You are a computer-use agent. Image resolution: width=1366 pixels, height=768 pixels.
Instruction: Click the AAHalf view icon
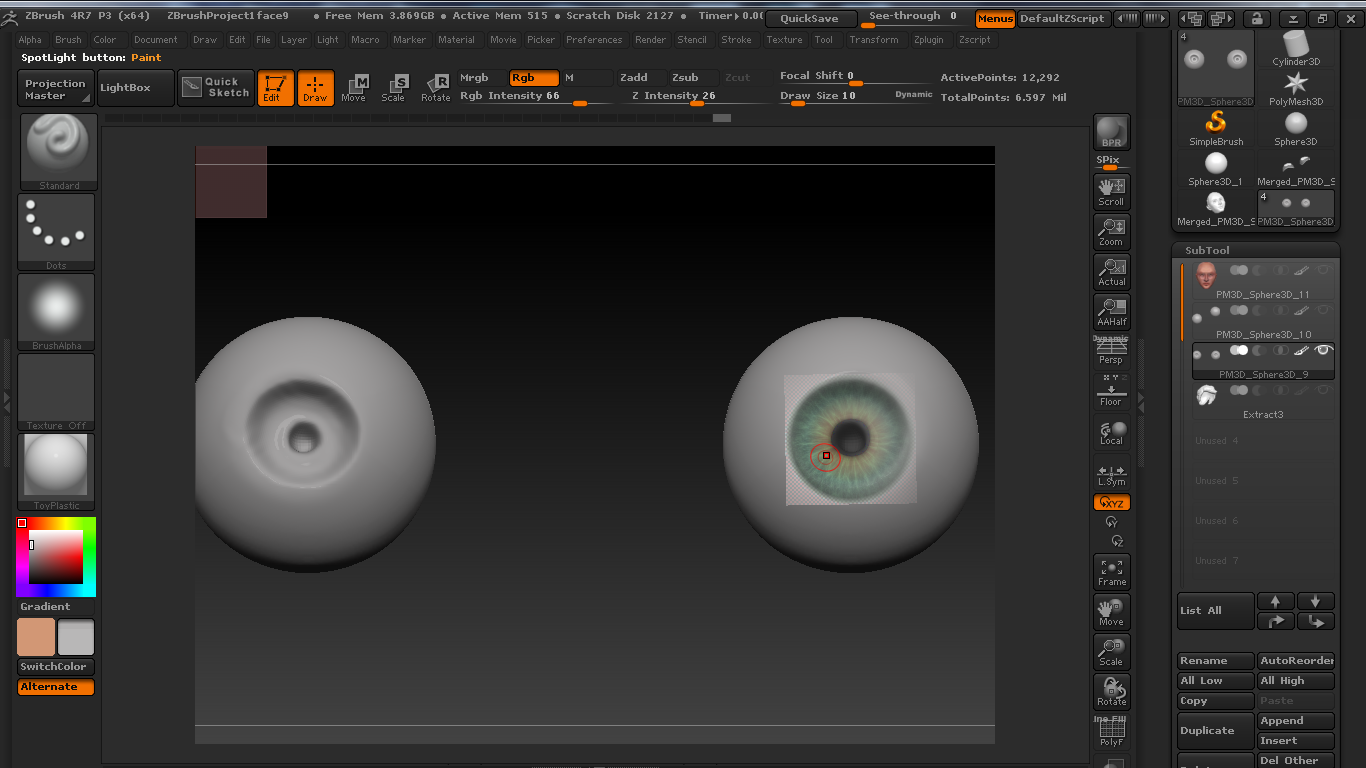pos(1111,311)
